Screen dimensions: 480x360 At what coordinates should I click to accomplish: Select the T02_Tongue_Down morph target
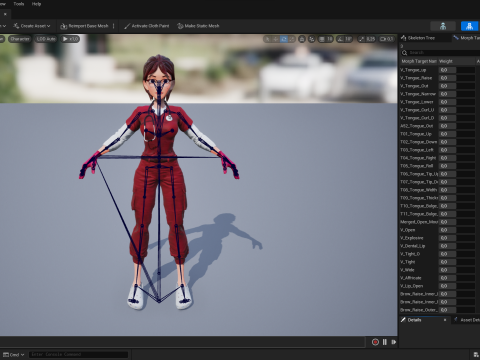pyautogui.click(x=418, y=142)
